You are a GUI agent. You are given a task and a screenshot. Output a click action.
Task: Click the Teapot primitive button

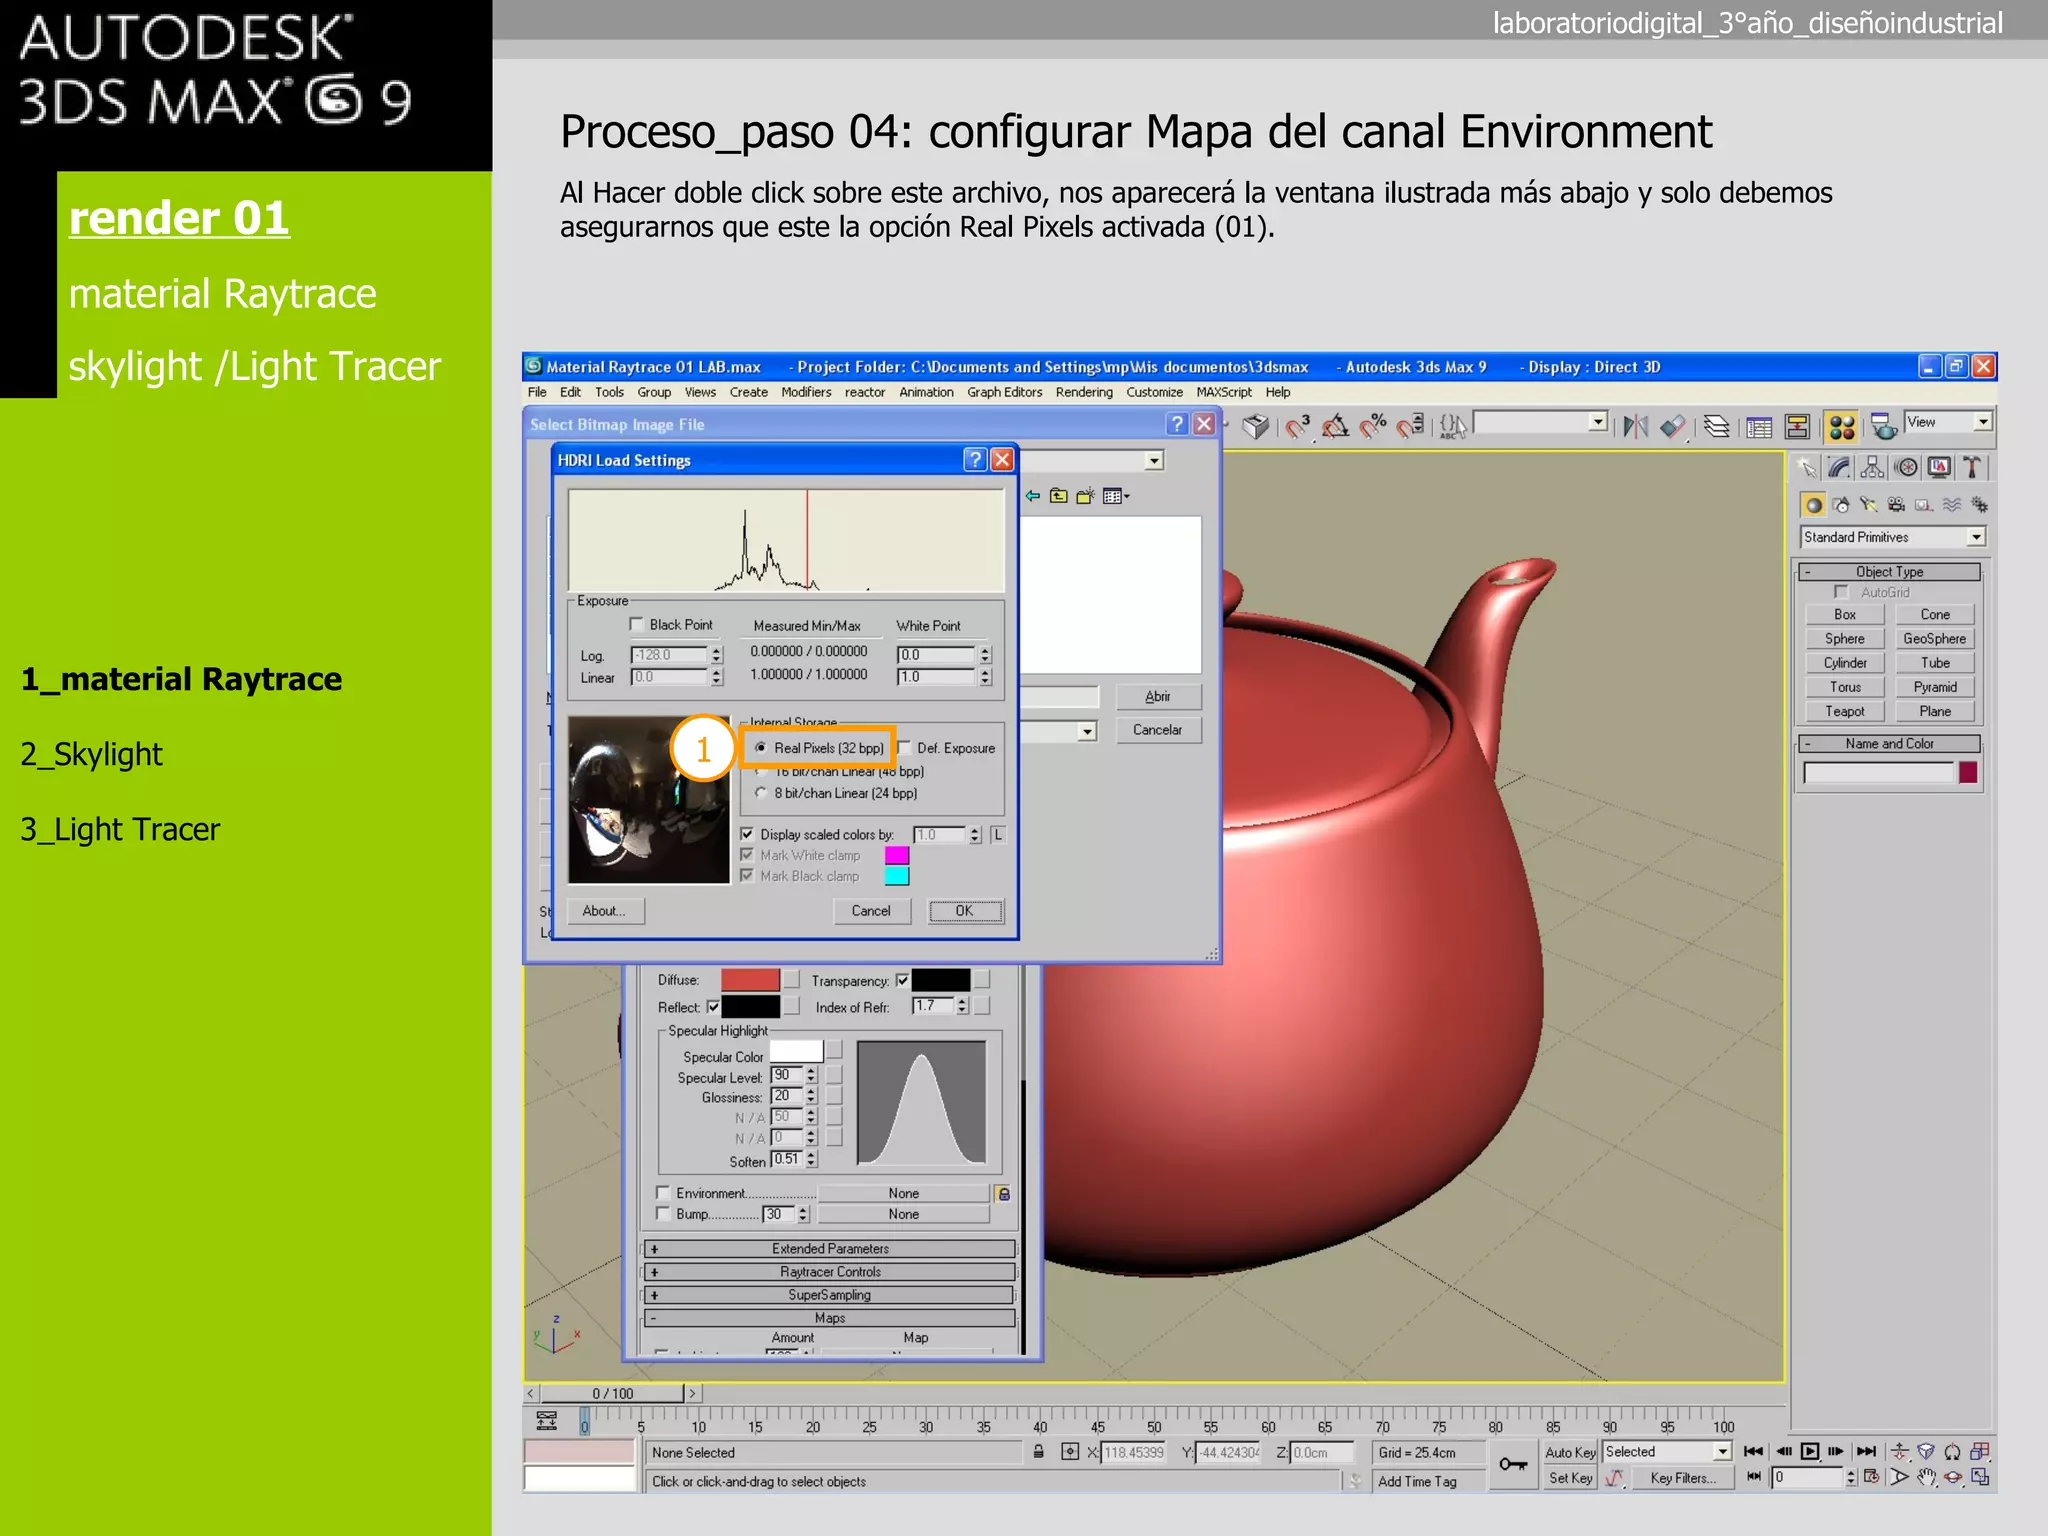1844,711
